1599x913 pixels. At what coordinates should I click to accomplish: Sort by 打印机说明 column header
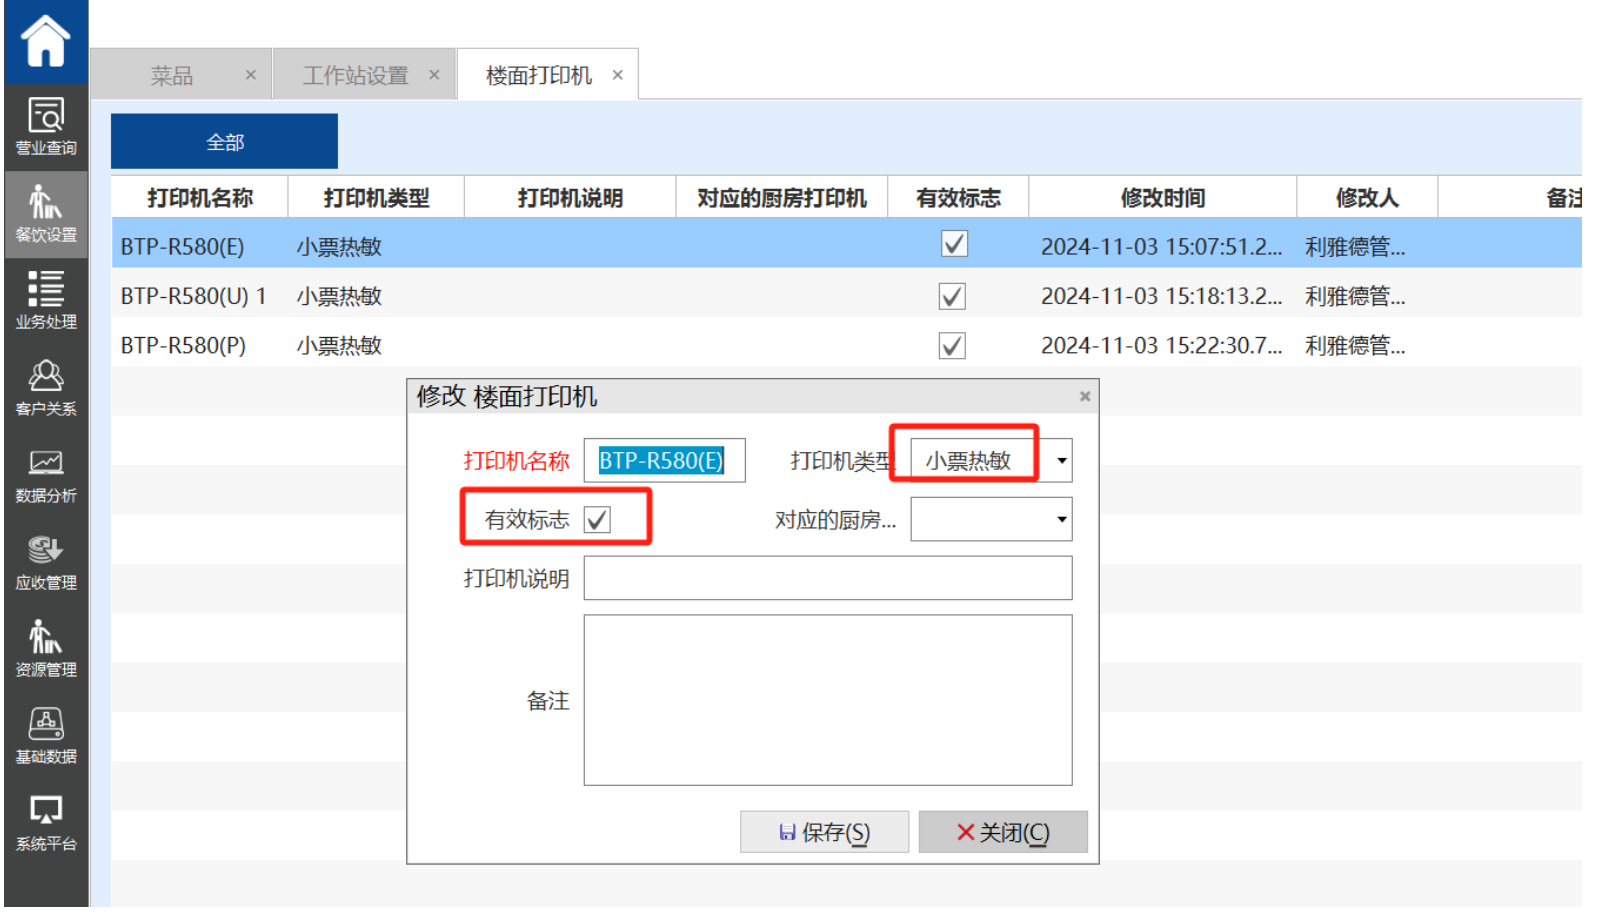pyautogui.click(x=570, y=198)
